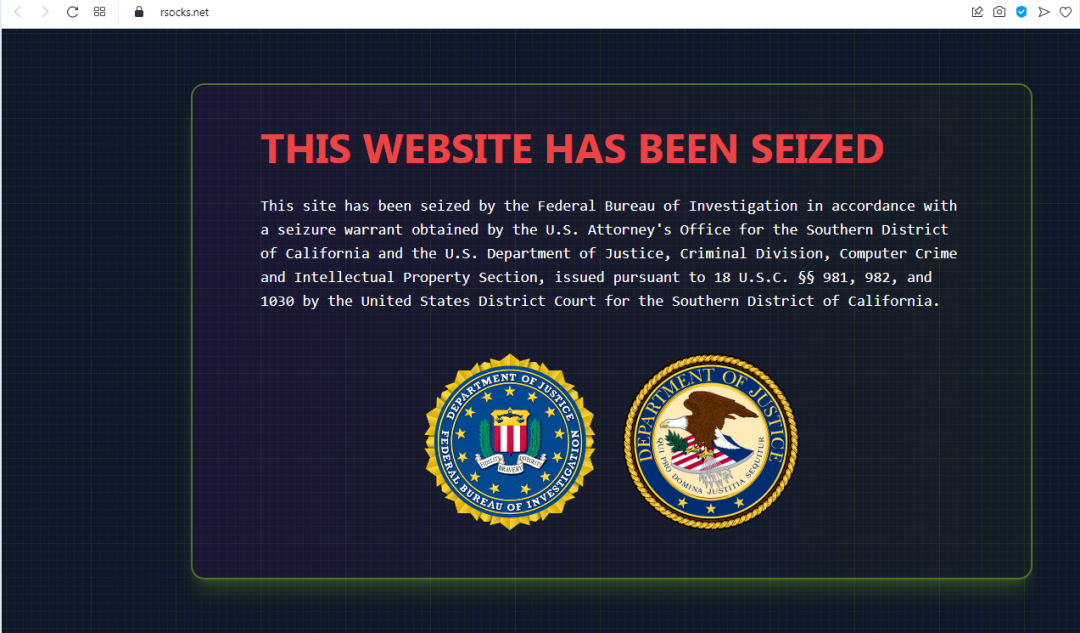The height and width of the screenshot is (633, 1080).
Task: Click the FBI seal image
Action: pos(510,442)
